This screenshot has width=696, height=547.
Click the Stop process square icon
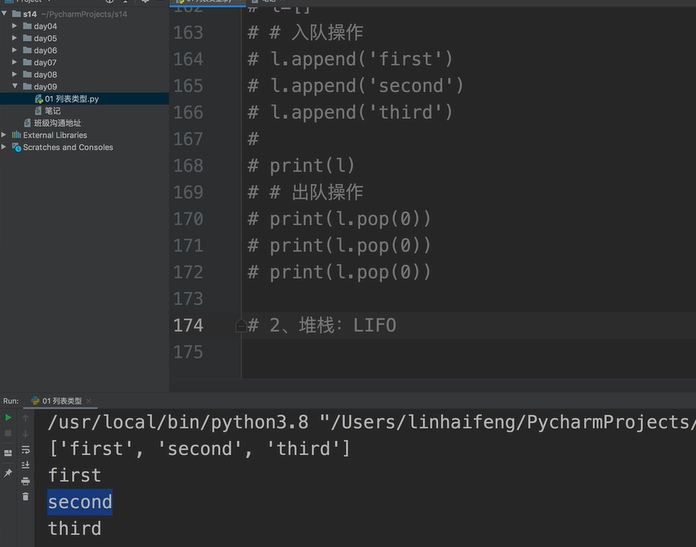[x=9, y=433]
